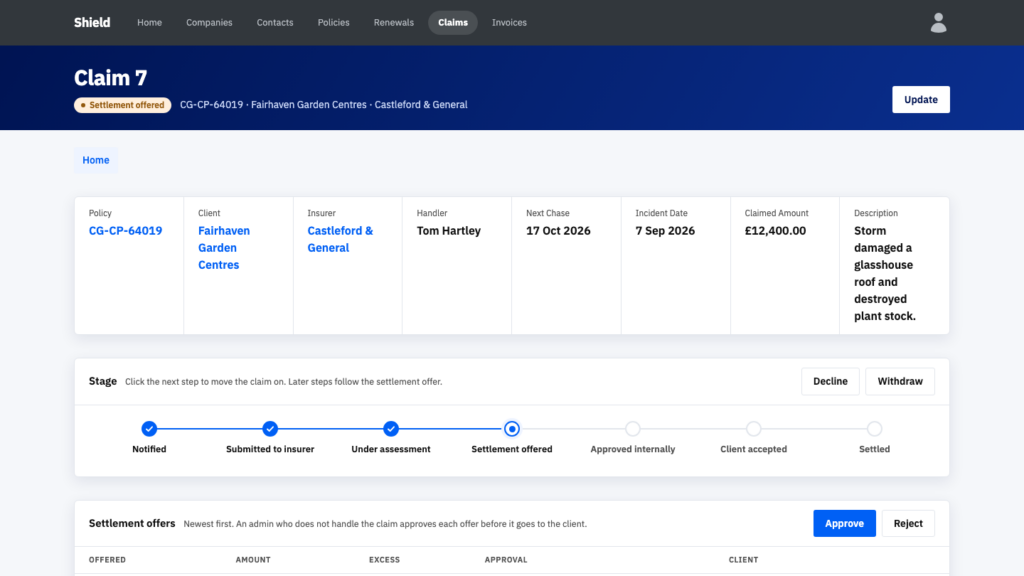This screenshot has width=1024, height=576.
Task: Click the OFFERED column header
Action: pos(107,560)
